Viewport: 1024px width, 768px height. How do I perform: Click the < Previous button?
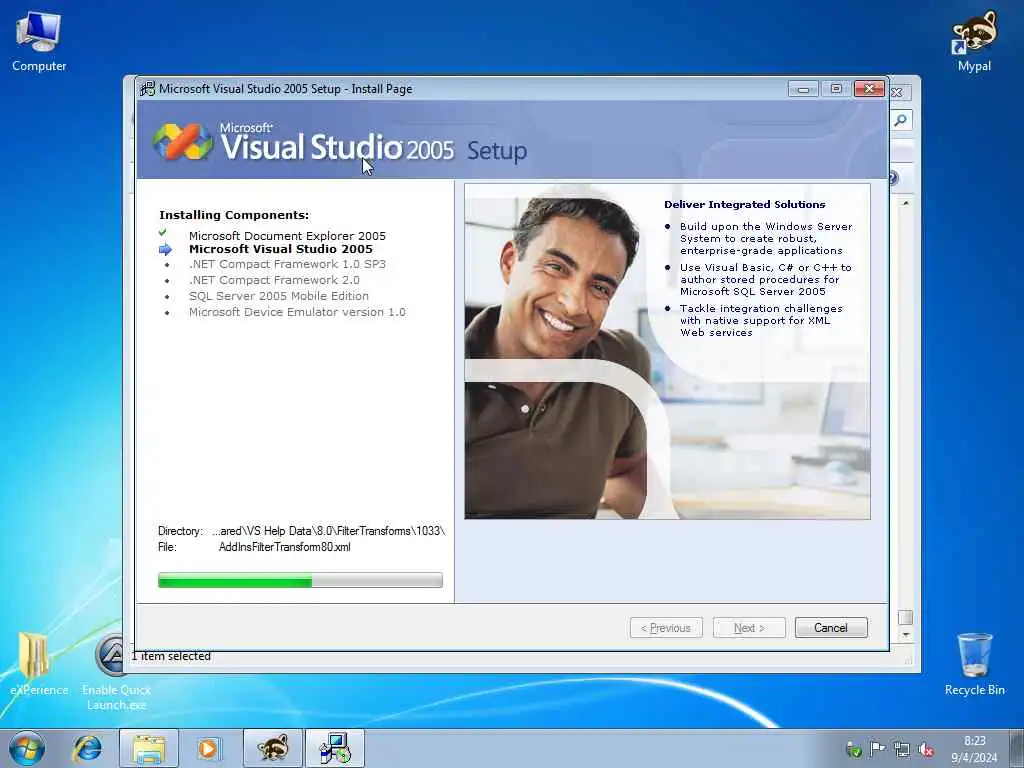(x=666, y=628)
